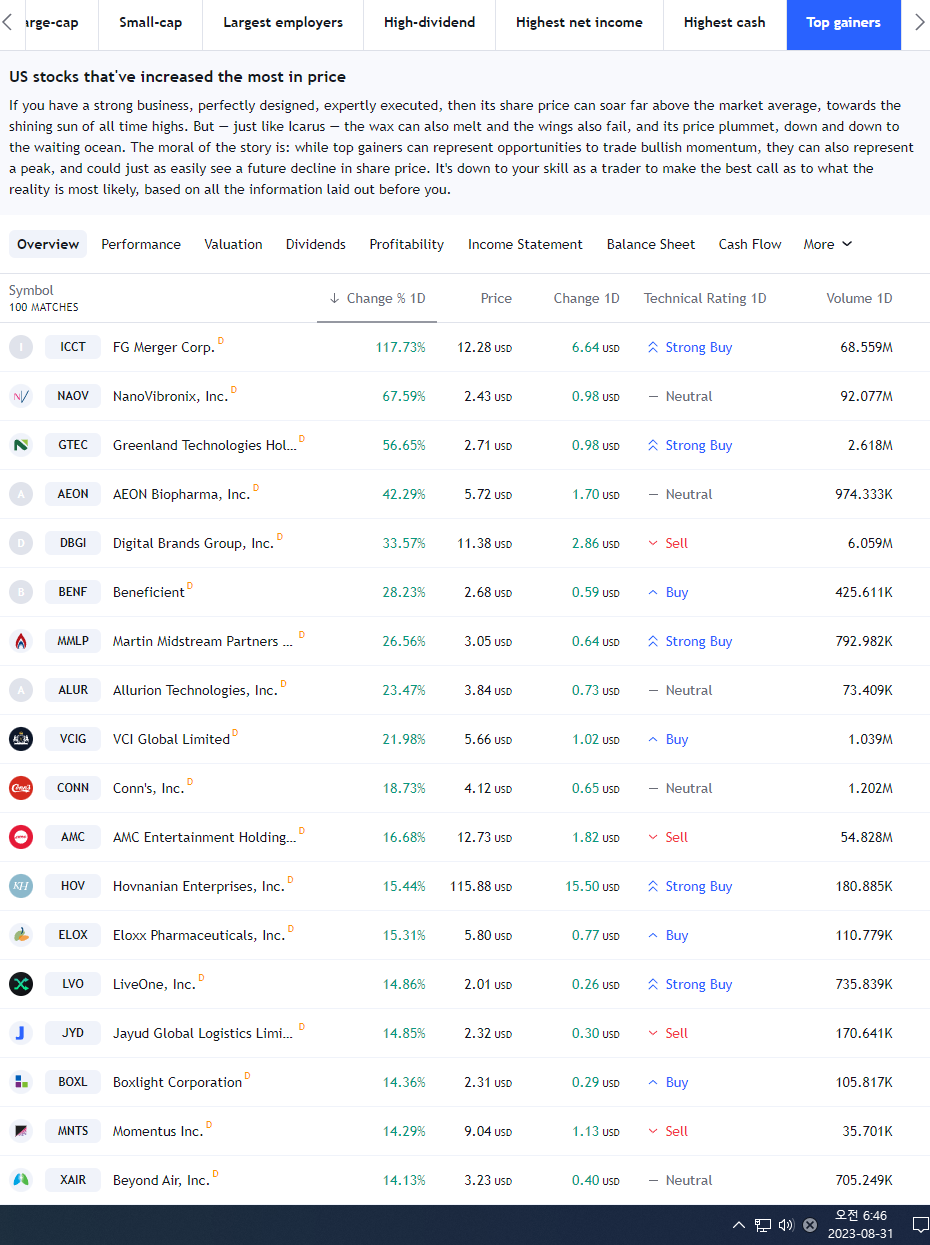Image resolution: width=930 pixels, height=1245 pixels.
Task: Click the Eloxx Pharmaceuticals ELOX logo icon
Action: 21,935
